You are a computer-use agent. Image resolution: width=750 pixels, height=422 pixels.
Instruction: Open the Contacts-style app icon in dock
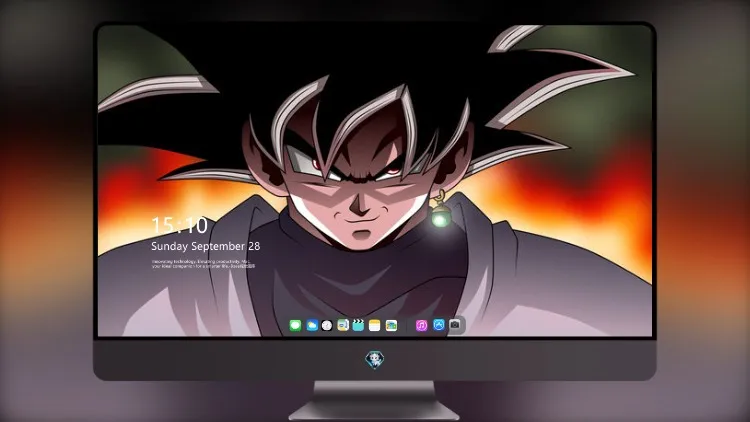click(x=343, y=325)
